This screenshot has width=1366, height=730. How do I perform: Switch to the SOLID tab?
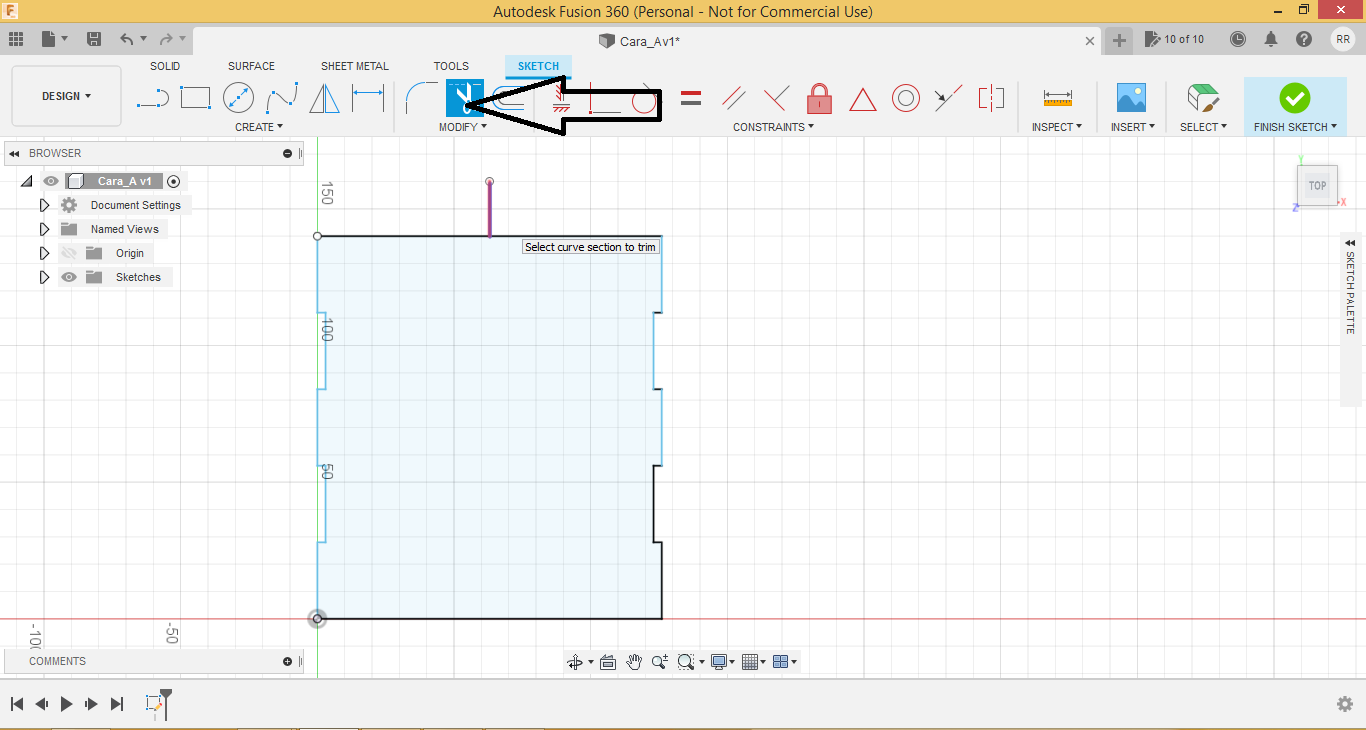(165, 66)
